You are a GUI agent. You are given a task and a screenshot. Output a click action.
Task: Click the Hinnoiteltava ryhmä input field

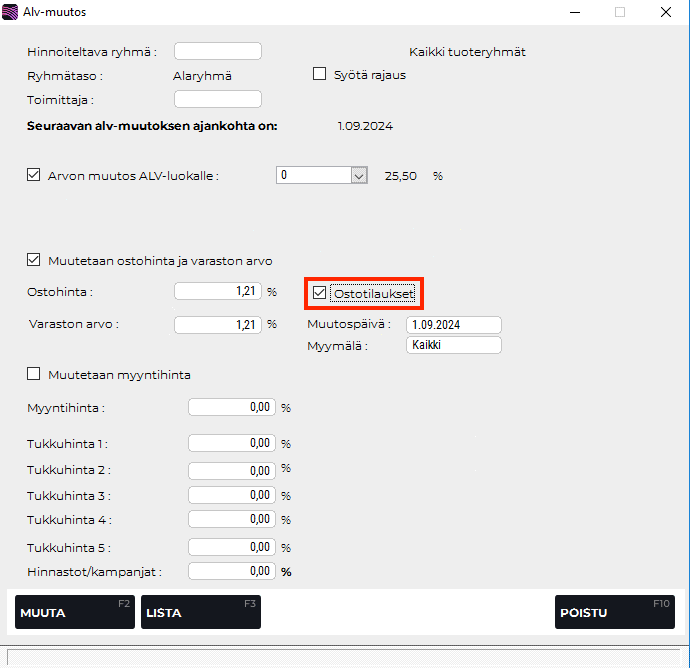pos(217,51)
